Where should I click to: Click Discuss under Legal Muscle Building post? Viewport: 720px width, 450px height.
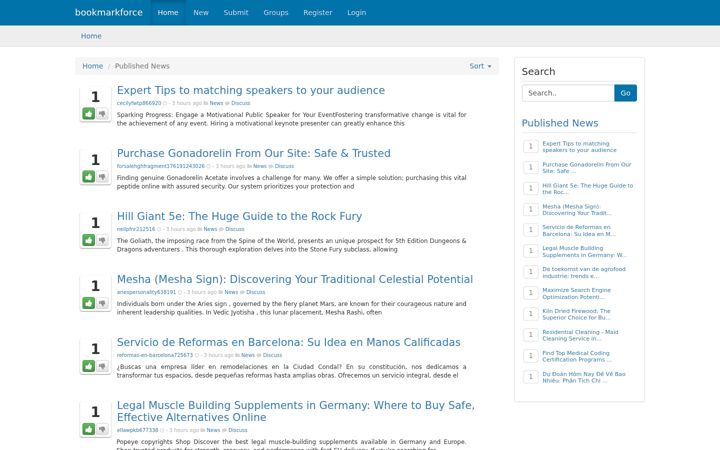tap(238, 430)
